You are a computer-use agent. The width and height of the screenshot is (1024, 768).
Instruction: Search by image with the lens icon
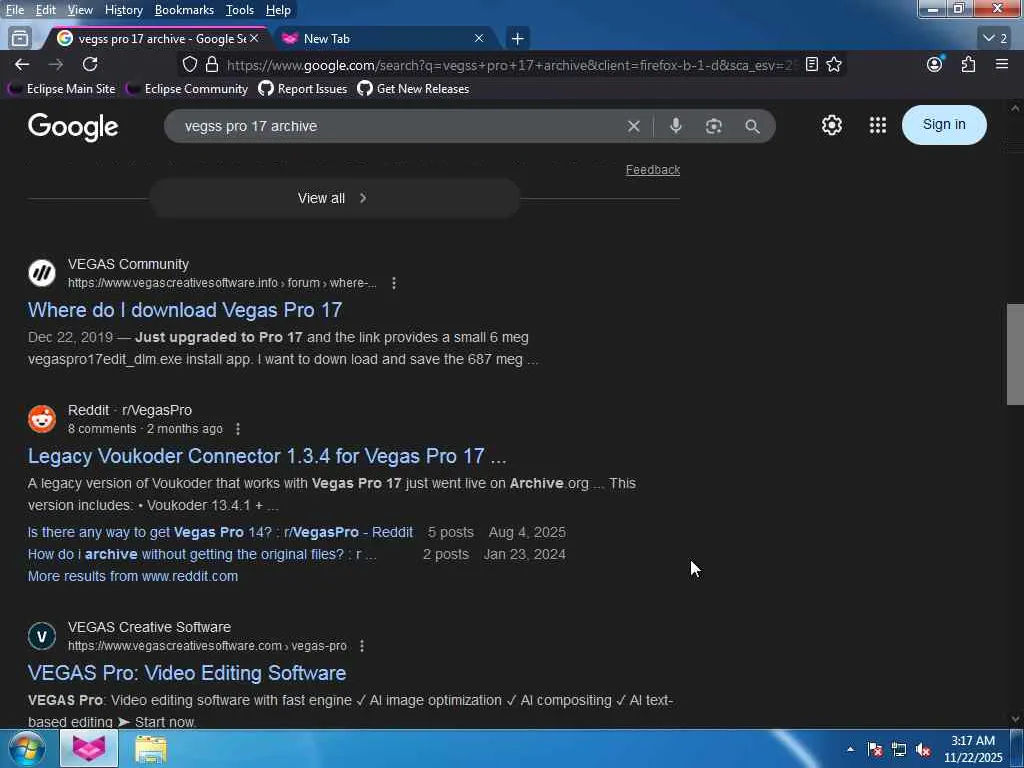tap(713, 126)
